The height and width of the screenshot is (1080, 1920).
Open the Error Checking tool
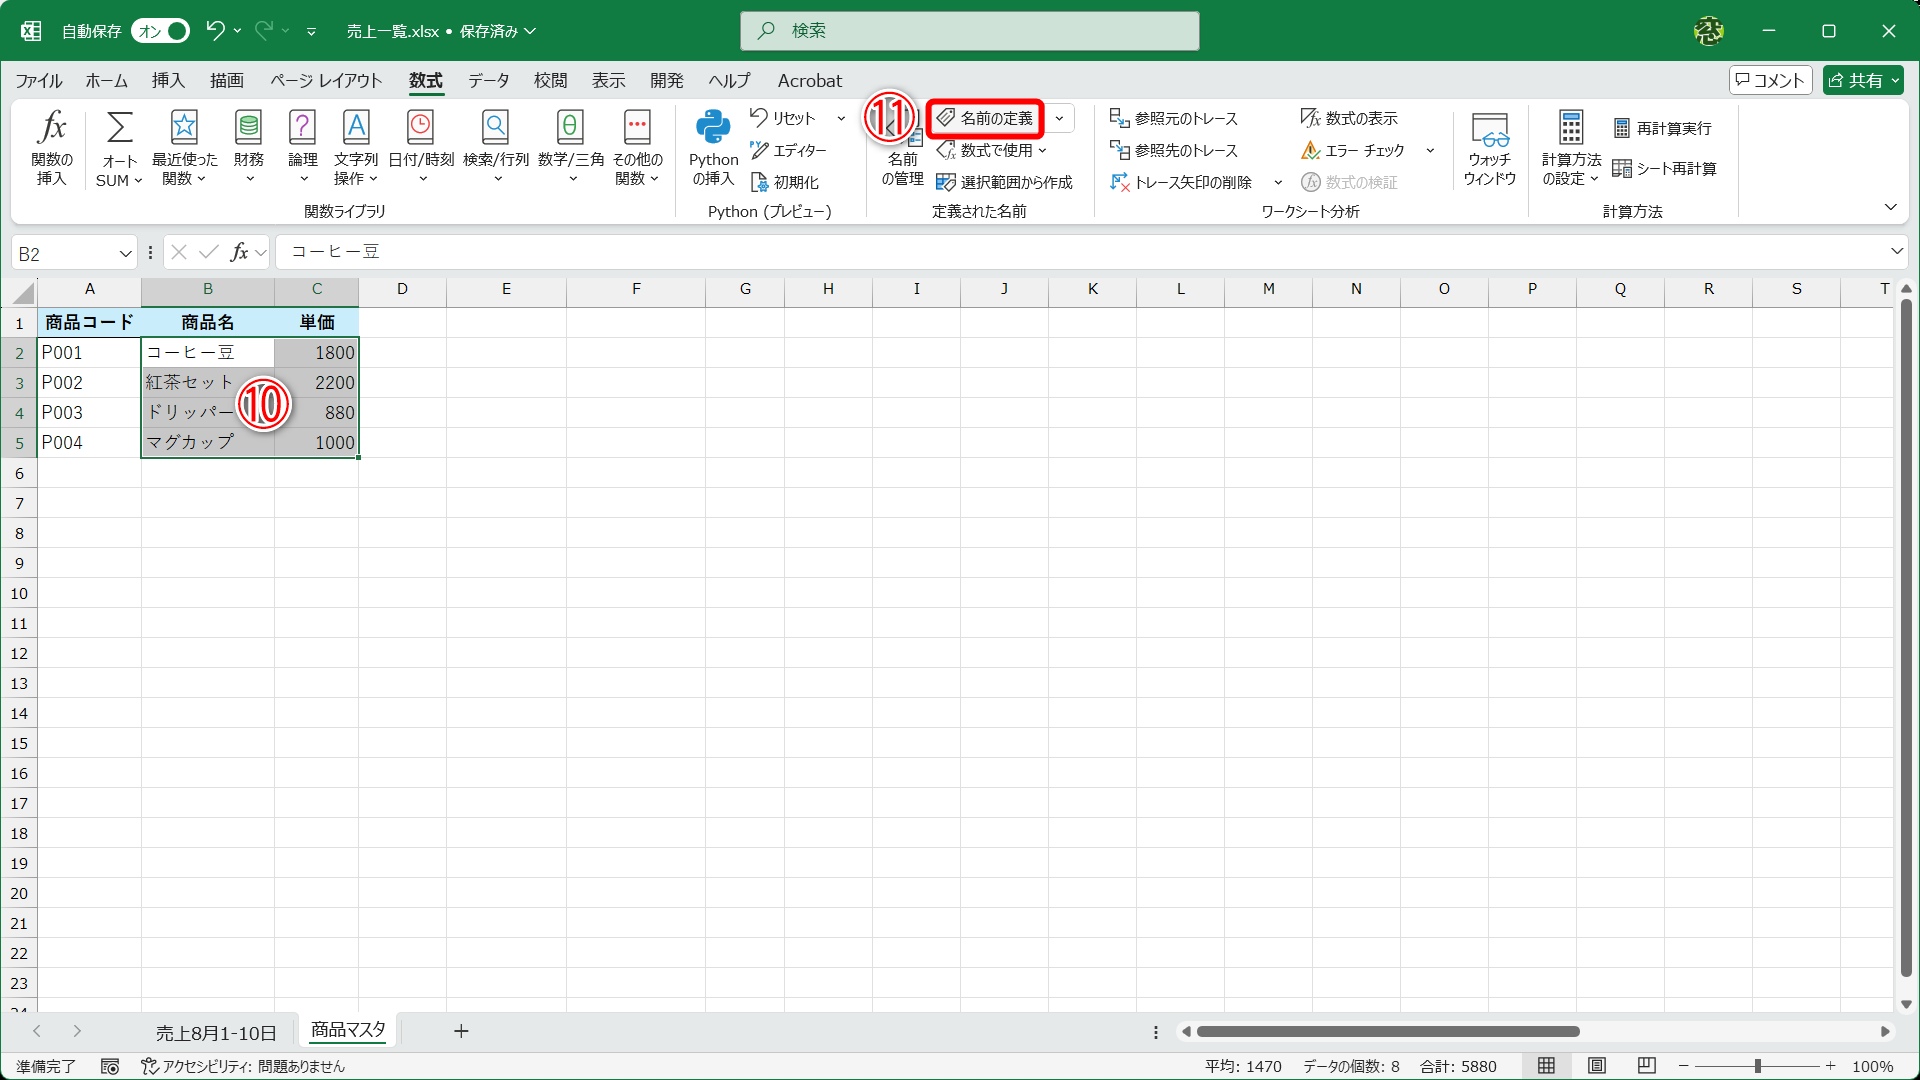tap(1354, 150)
